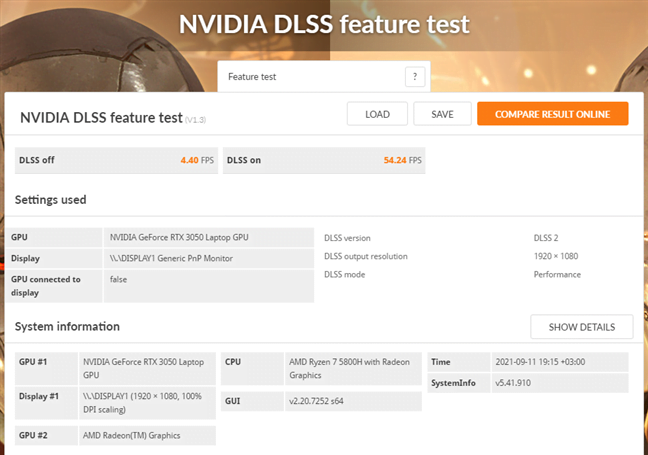The width and height of the screenshot is (648, 455).
Task: Click the SystemInfo label
Action: point(453,383)
